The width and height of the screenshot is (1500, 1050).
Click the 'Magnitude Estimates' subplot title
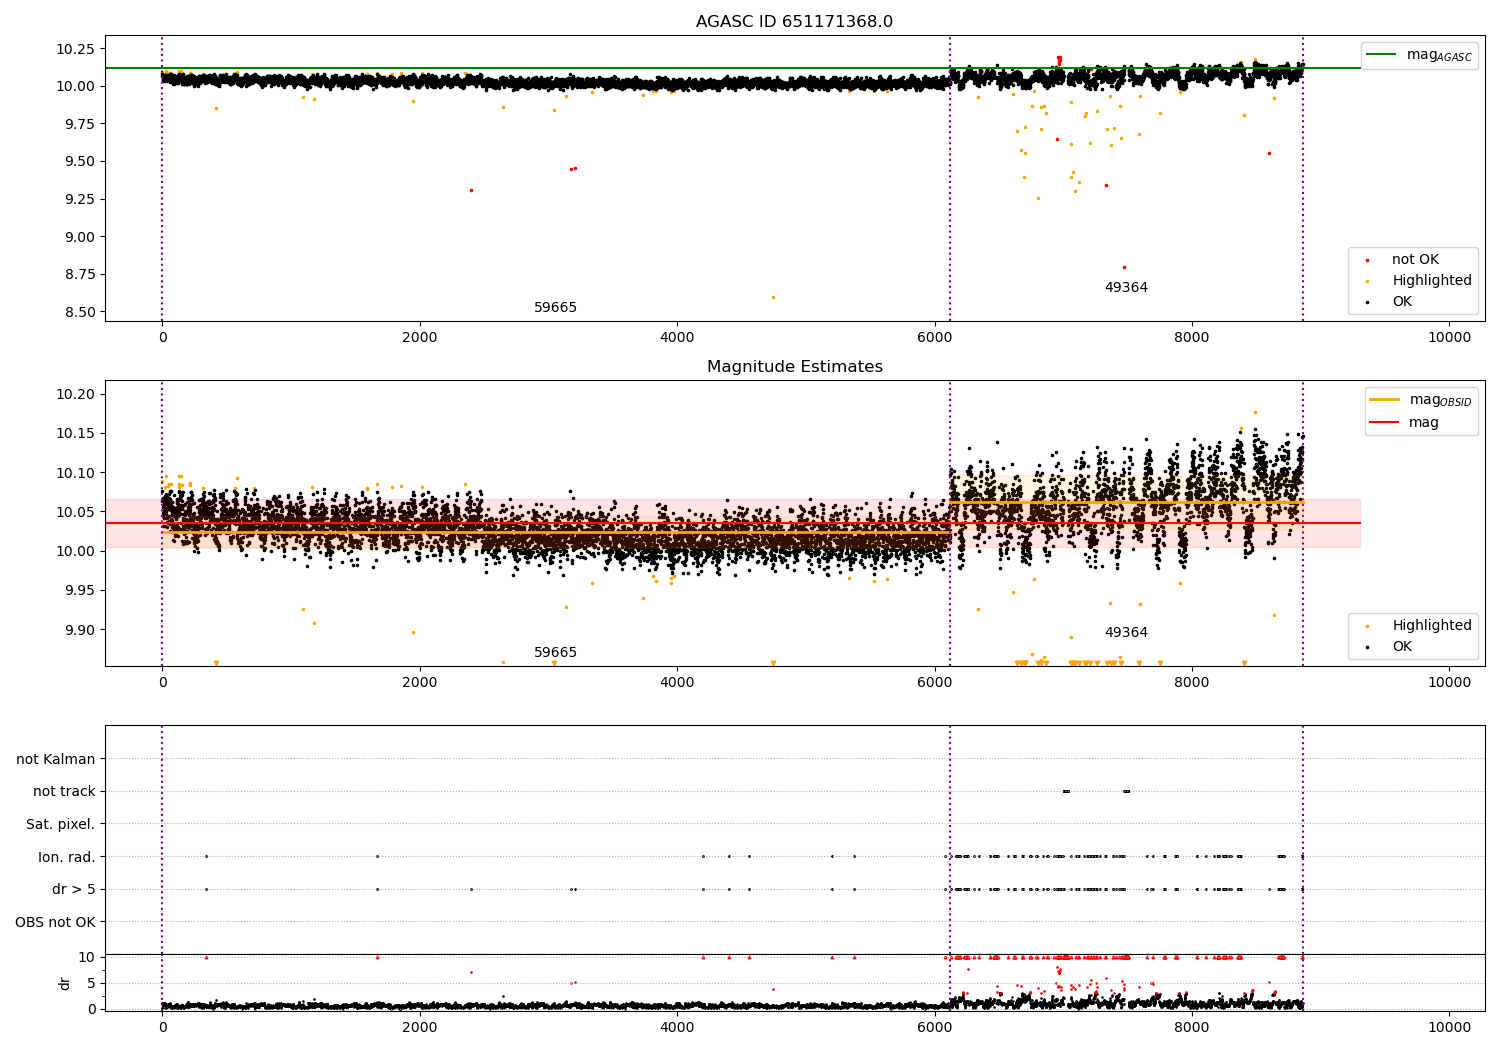(794, 367)
